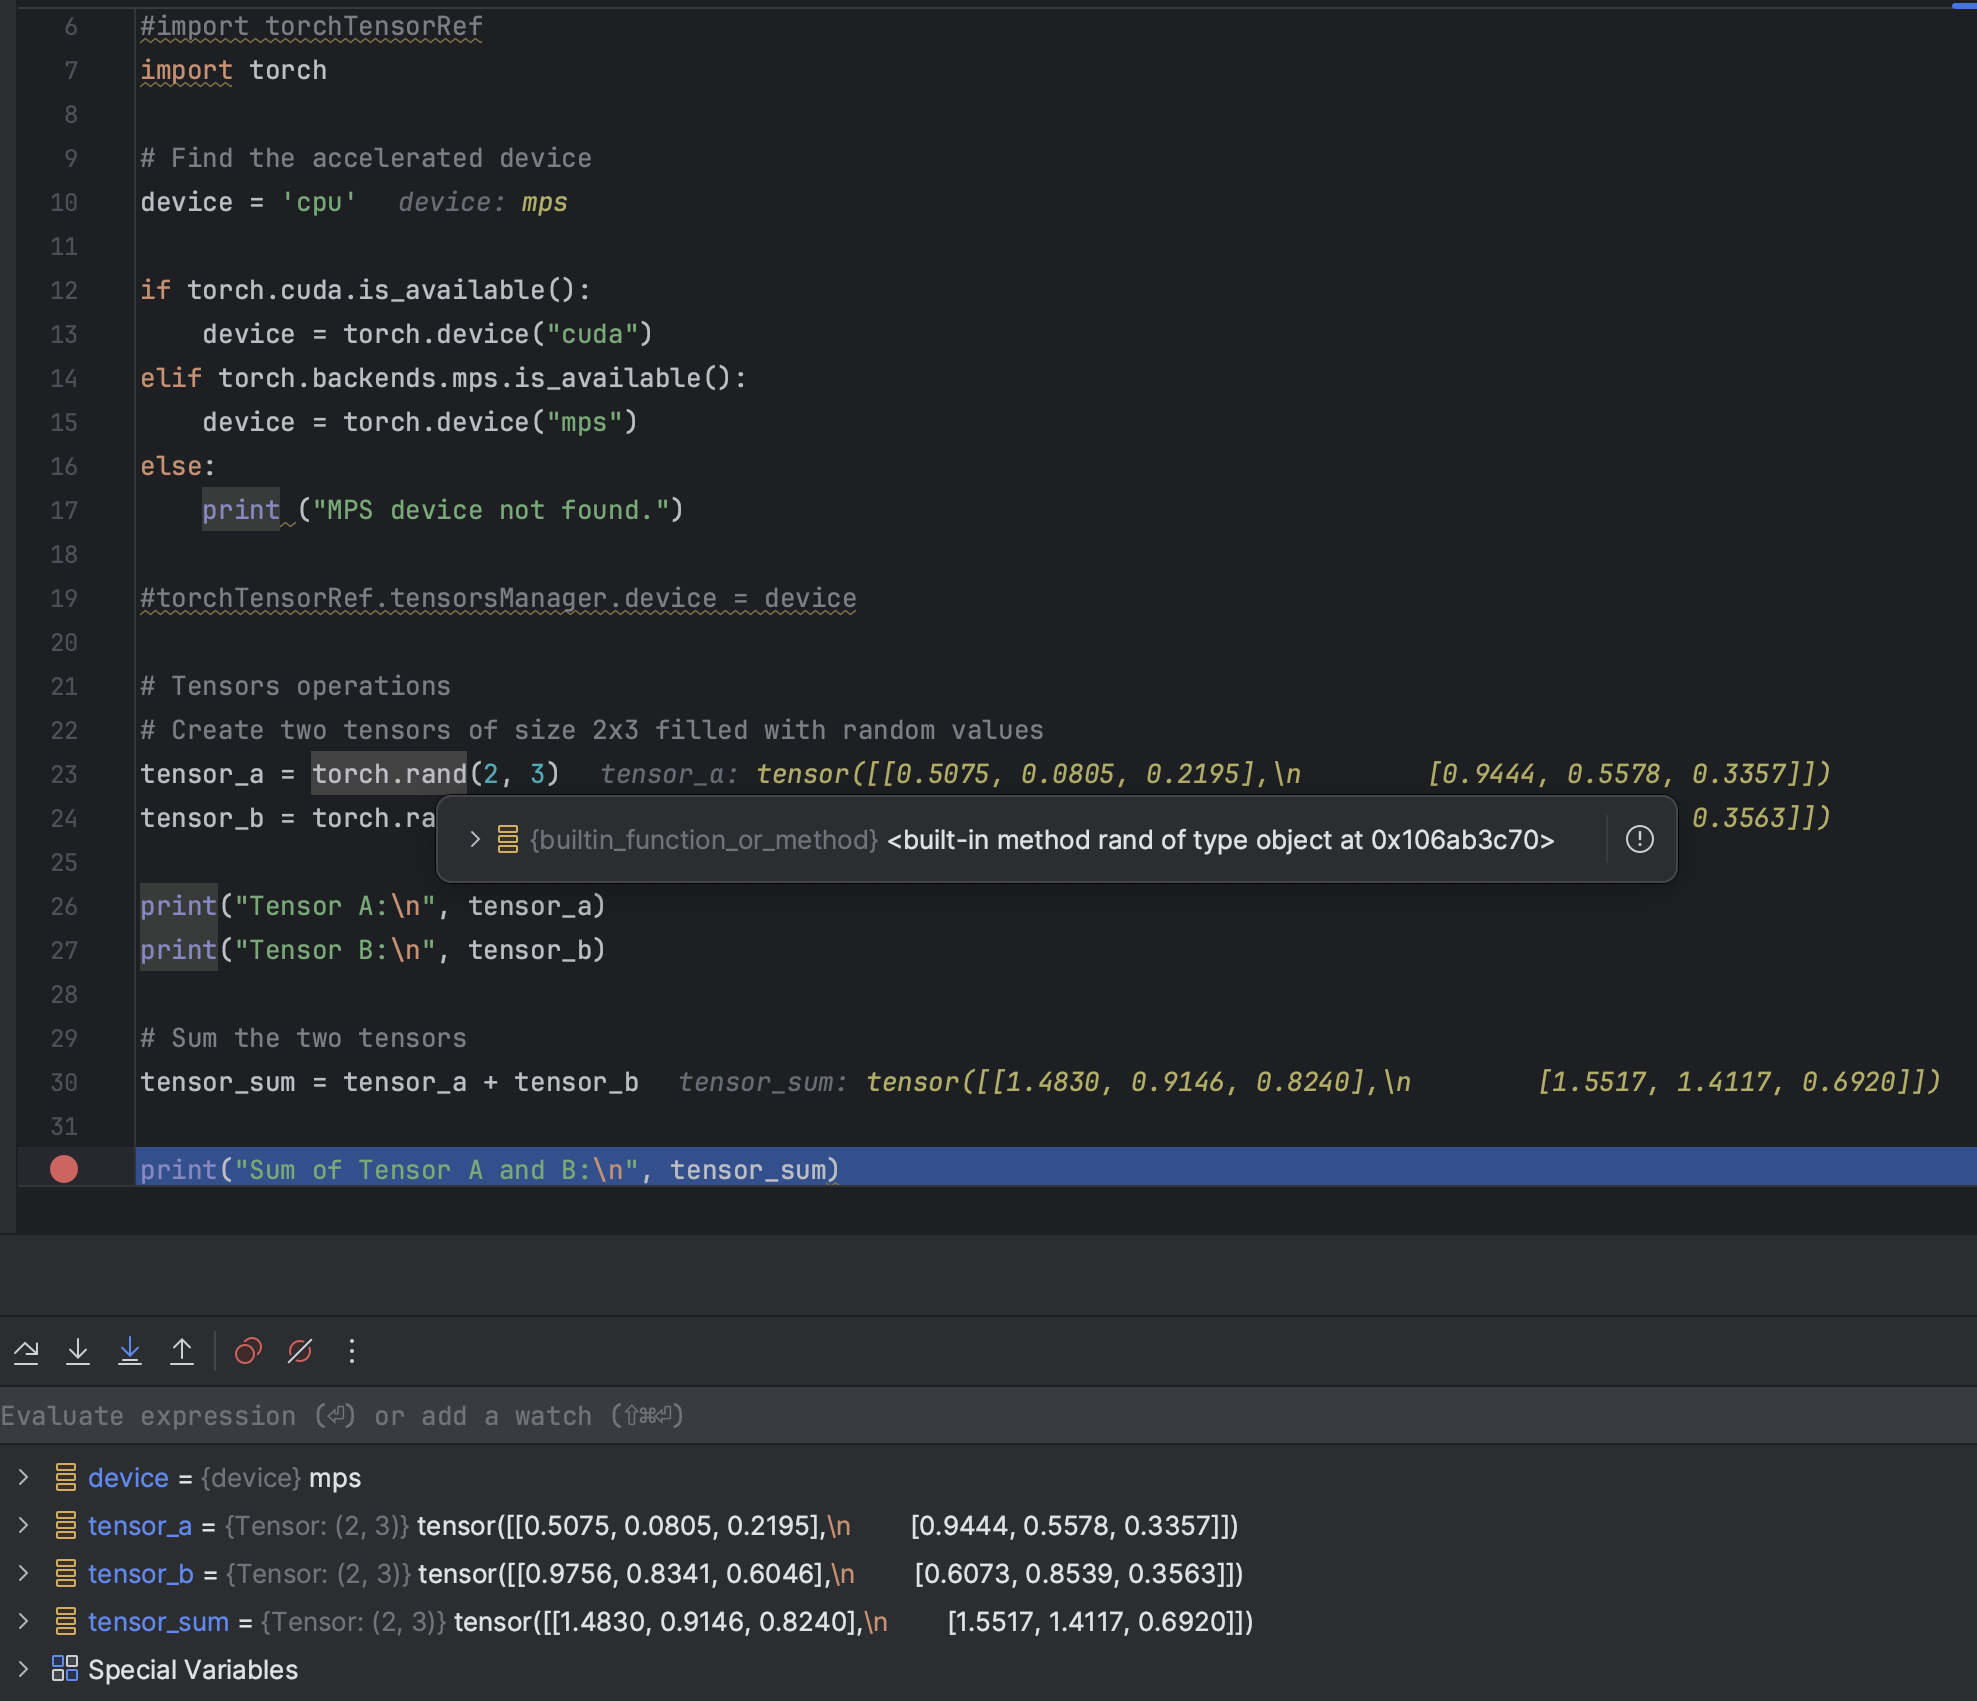Expand the device variable node
The height and width of the screenshot is (1701, 1977).
(24, 1477)
